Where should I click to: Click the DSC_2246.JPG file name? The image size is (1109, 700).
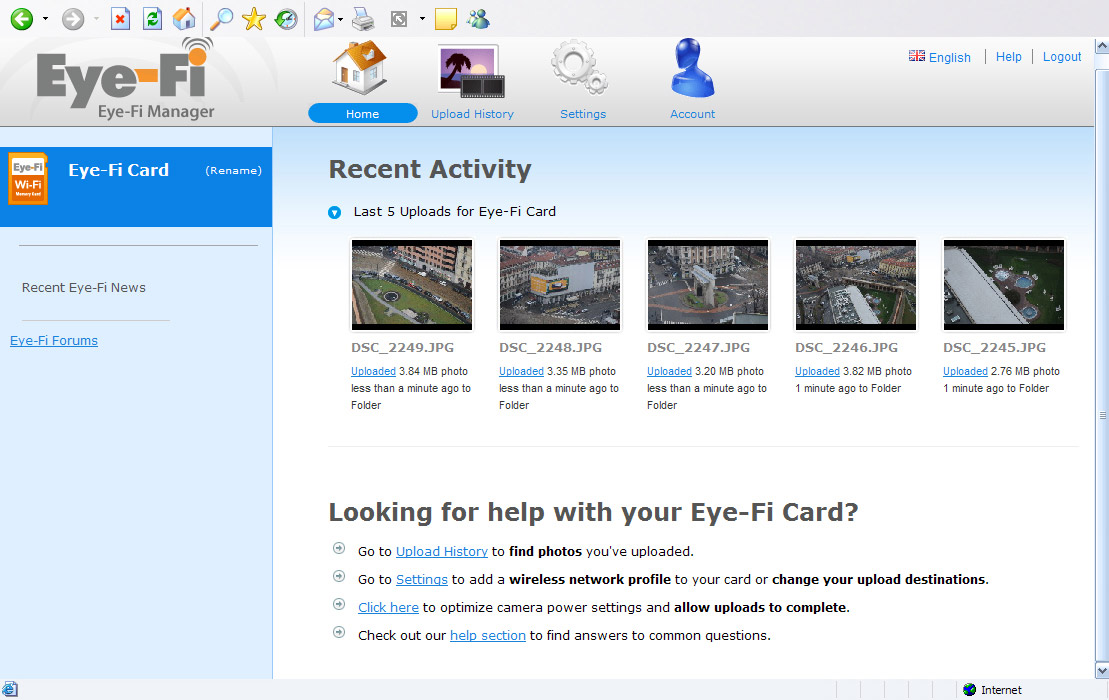847,347
